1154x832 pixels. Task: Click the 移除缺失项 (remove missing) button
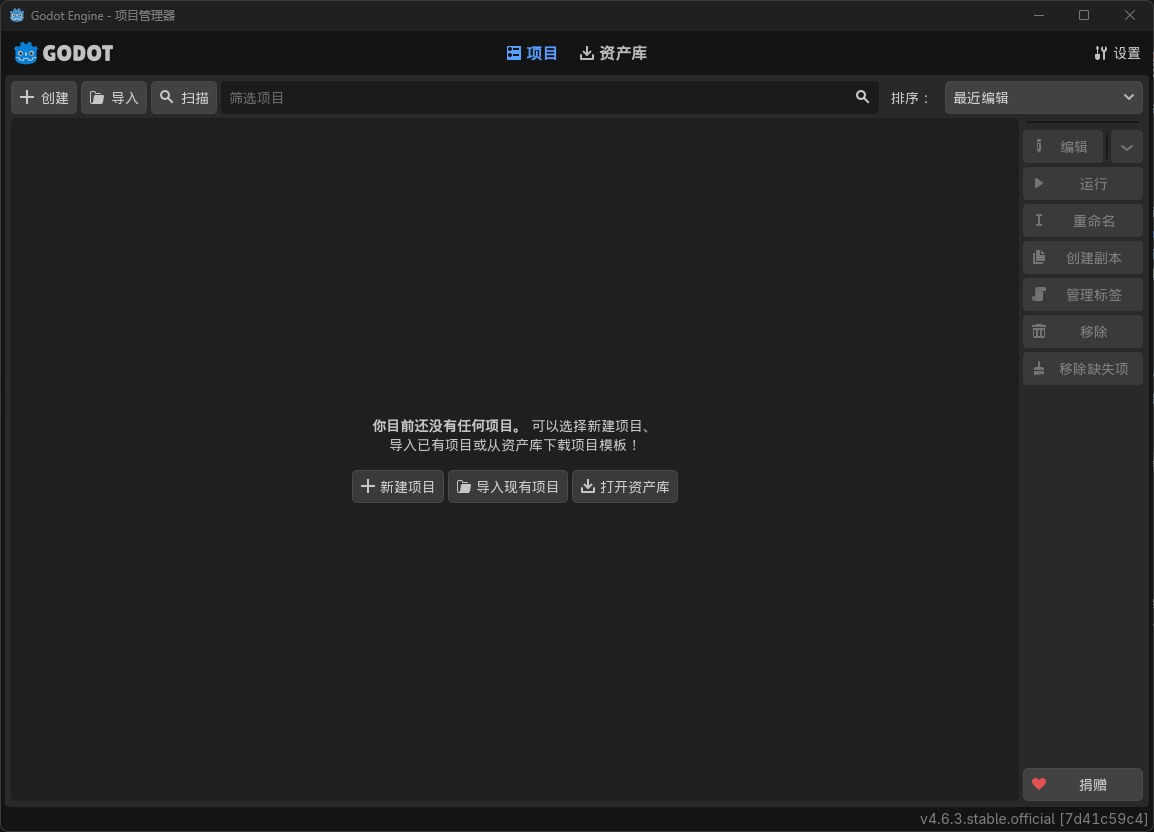click(x=1083, y=368)
